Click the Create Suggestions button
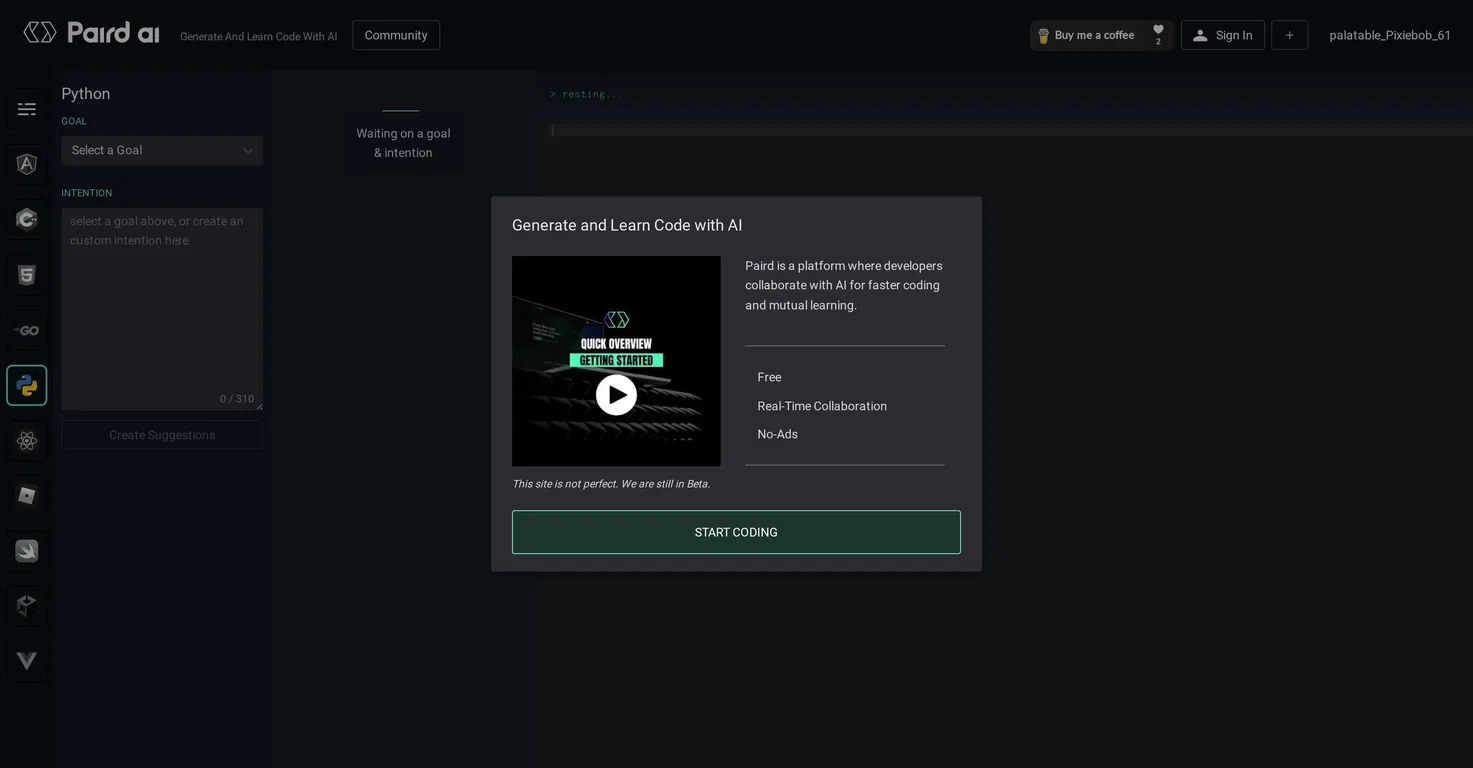The height and width of the screenshot is (768, 1473). coord(162,435)
